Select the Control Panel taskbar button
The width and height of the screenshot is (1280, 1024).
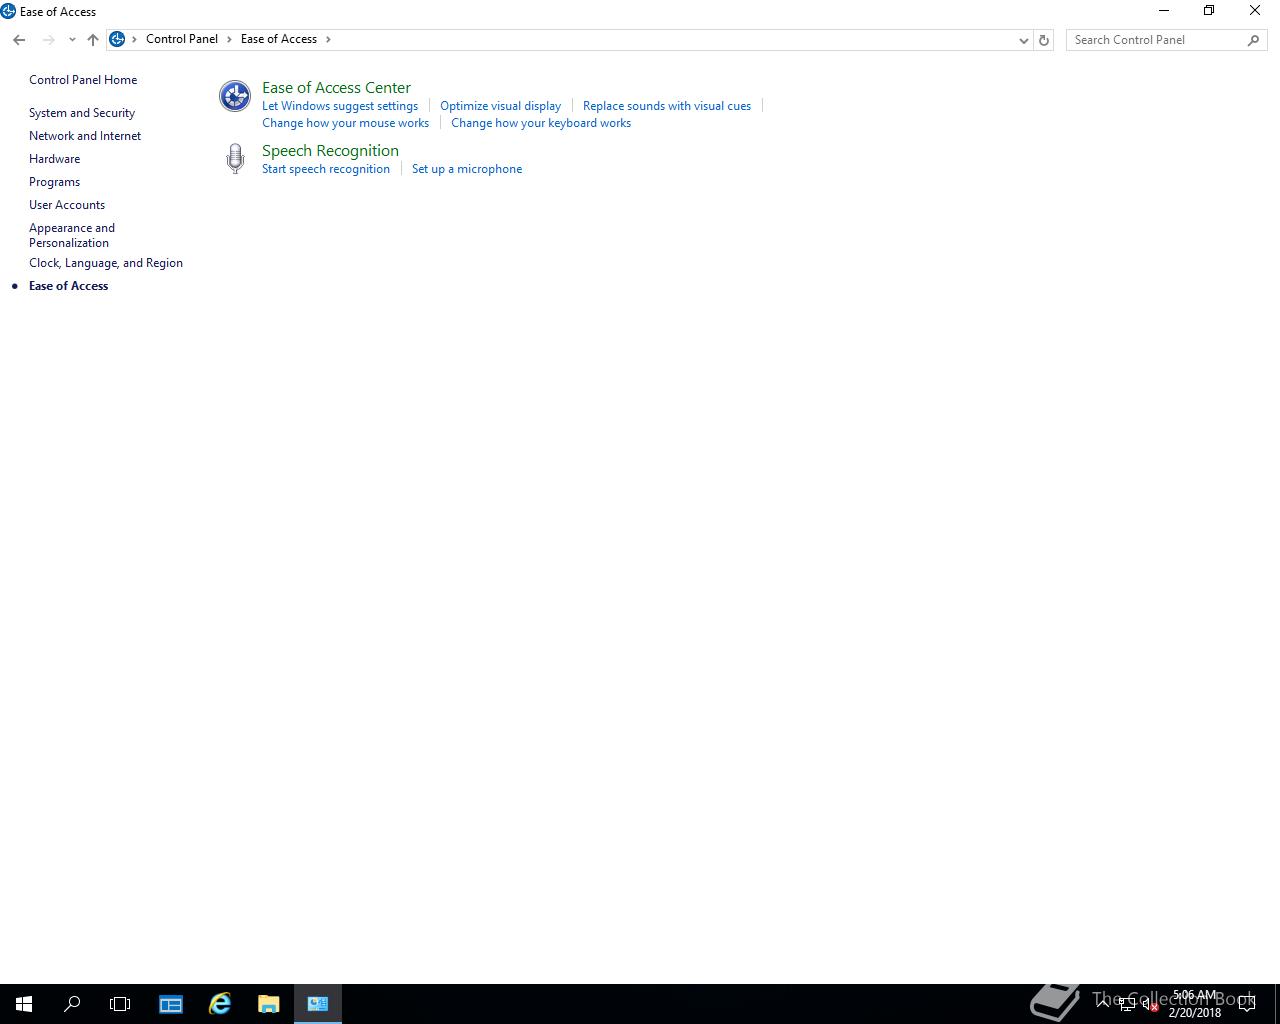(x=318, y=1004)
